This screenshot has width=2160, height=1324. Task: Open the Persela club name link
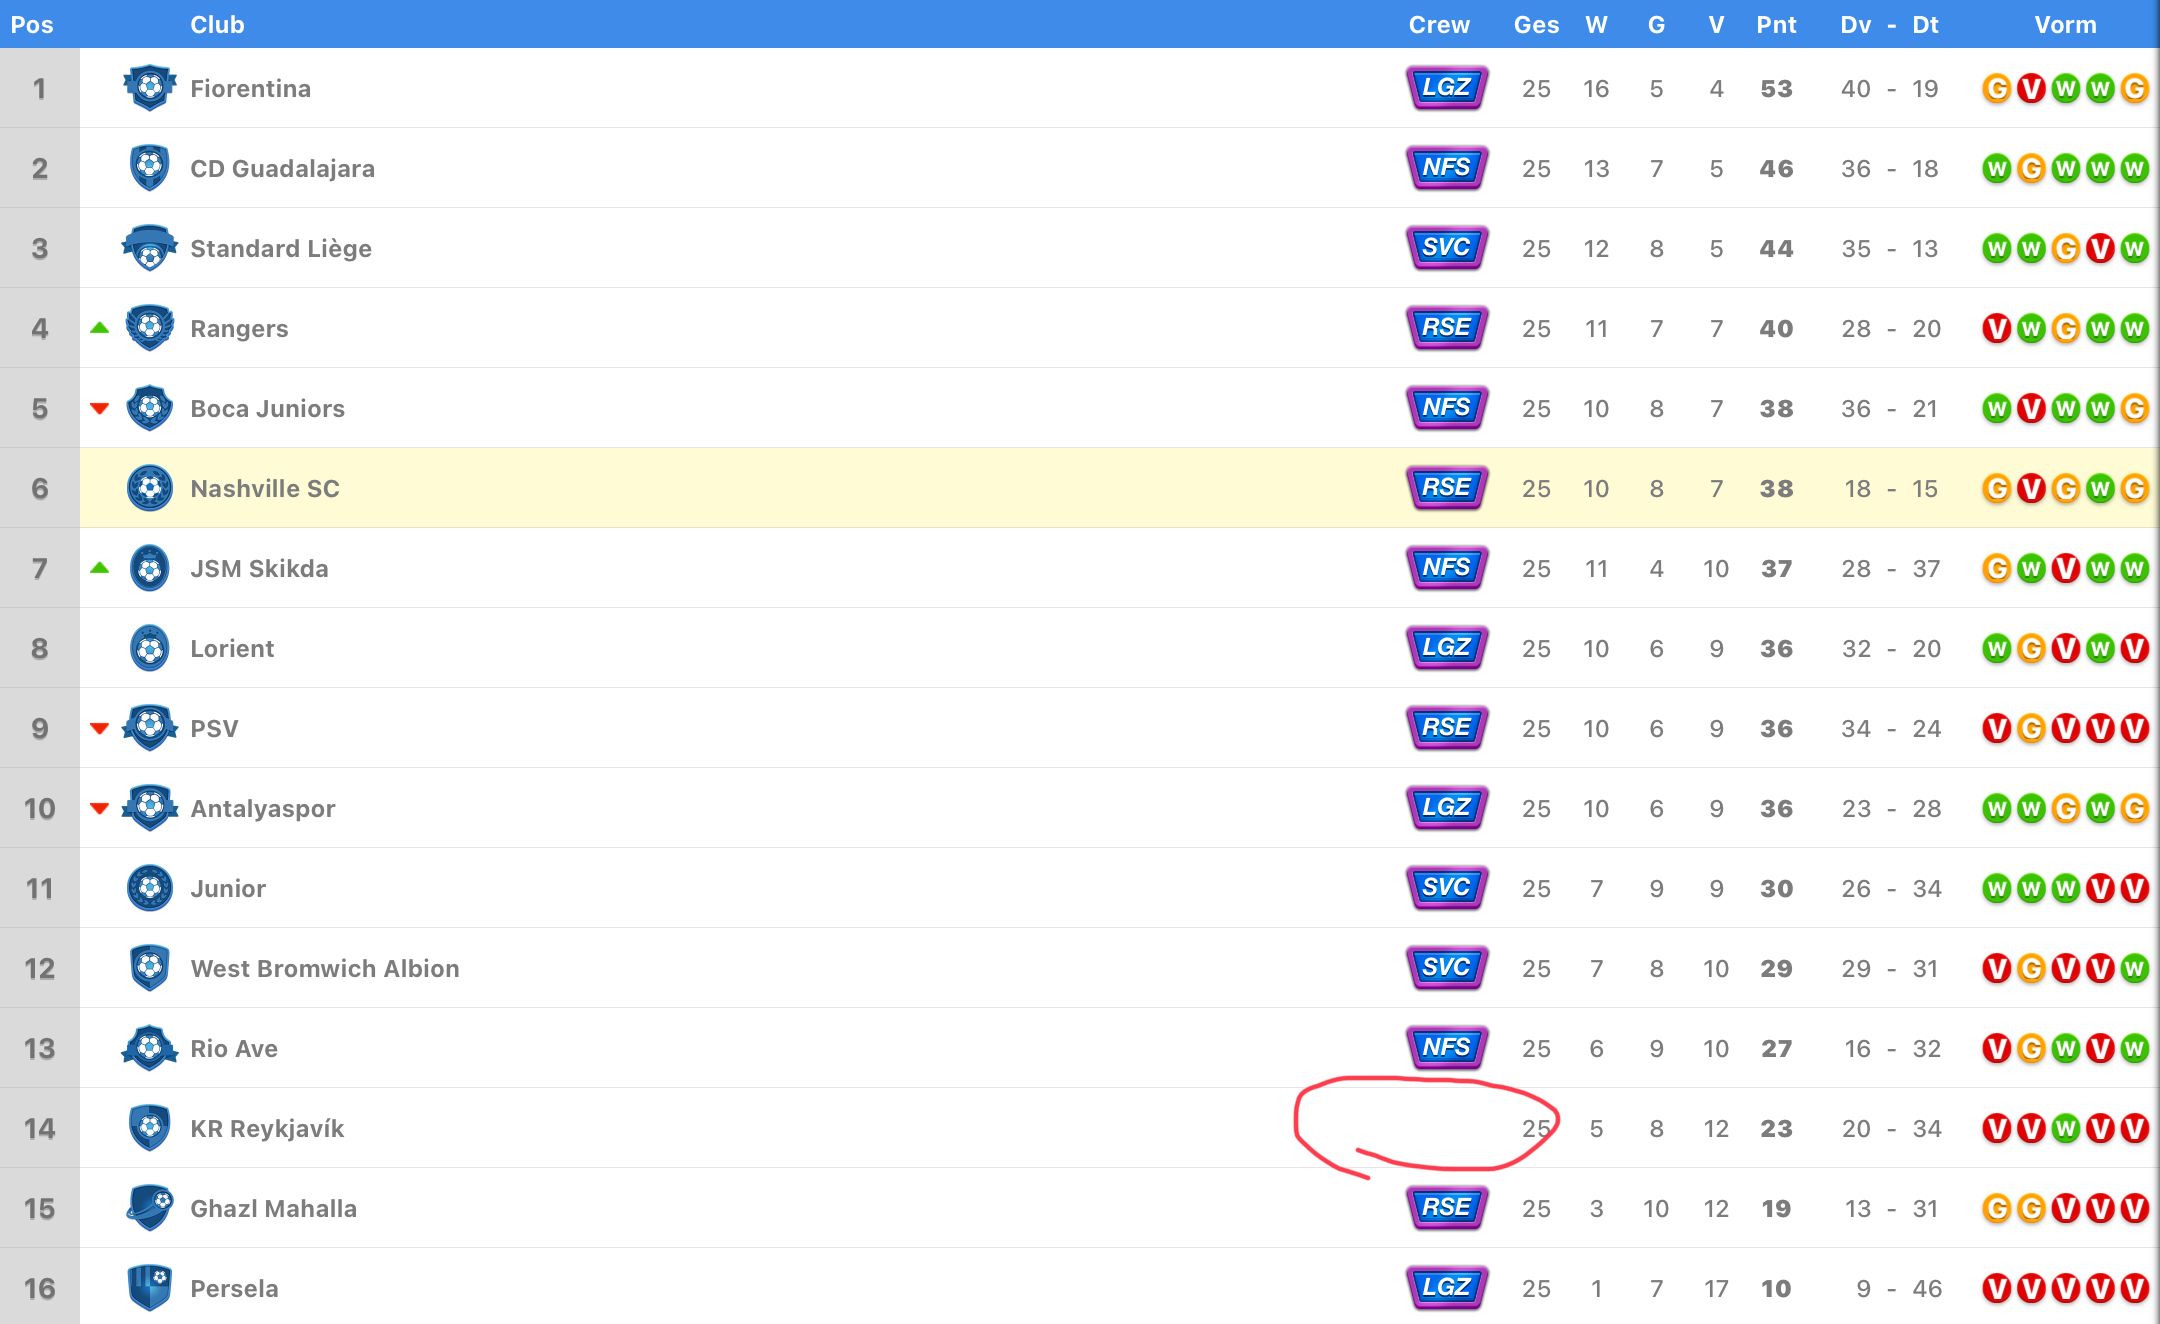(234, 1289)
